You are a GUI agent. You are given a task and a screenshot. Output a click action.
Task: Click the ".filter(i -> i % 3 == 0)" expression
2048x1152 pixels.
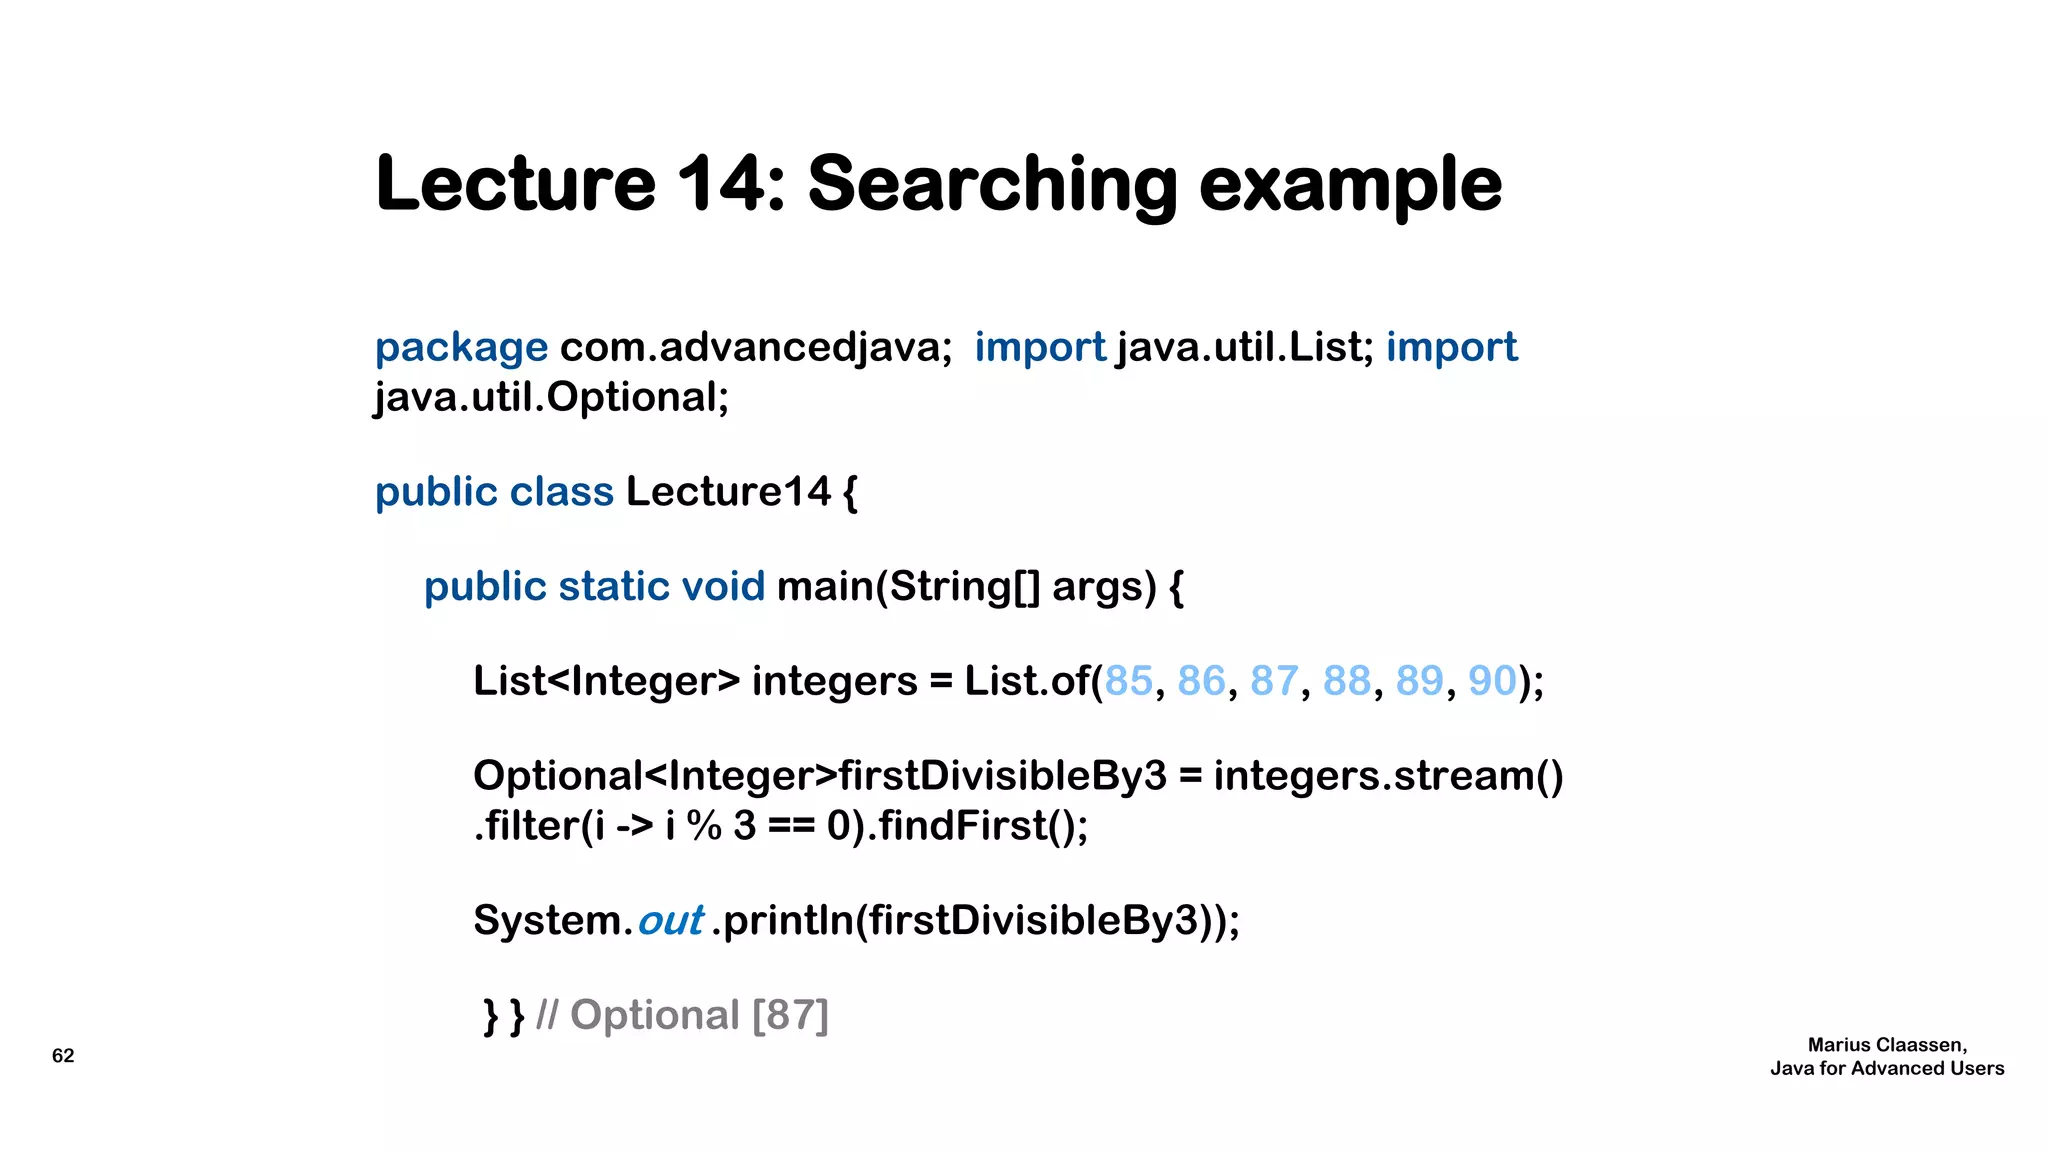[670, 827]
